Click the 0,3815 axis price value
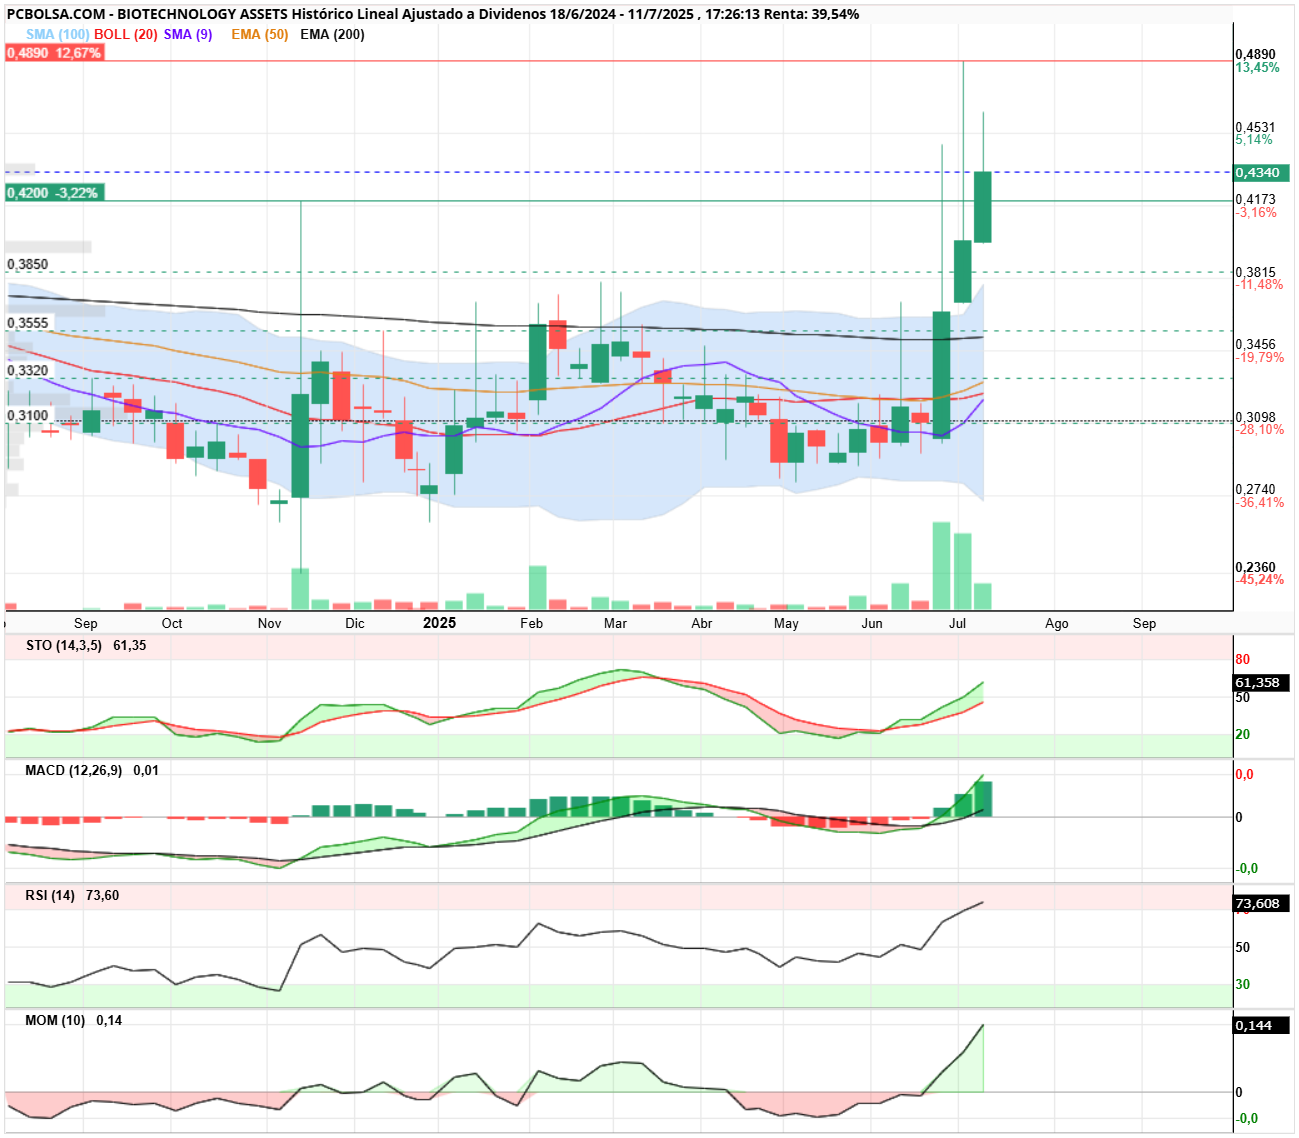The width and height of the screenshot is (1299, 1138). click(1256, 272)
